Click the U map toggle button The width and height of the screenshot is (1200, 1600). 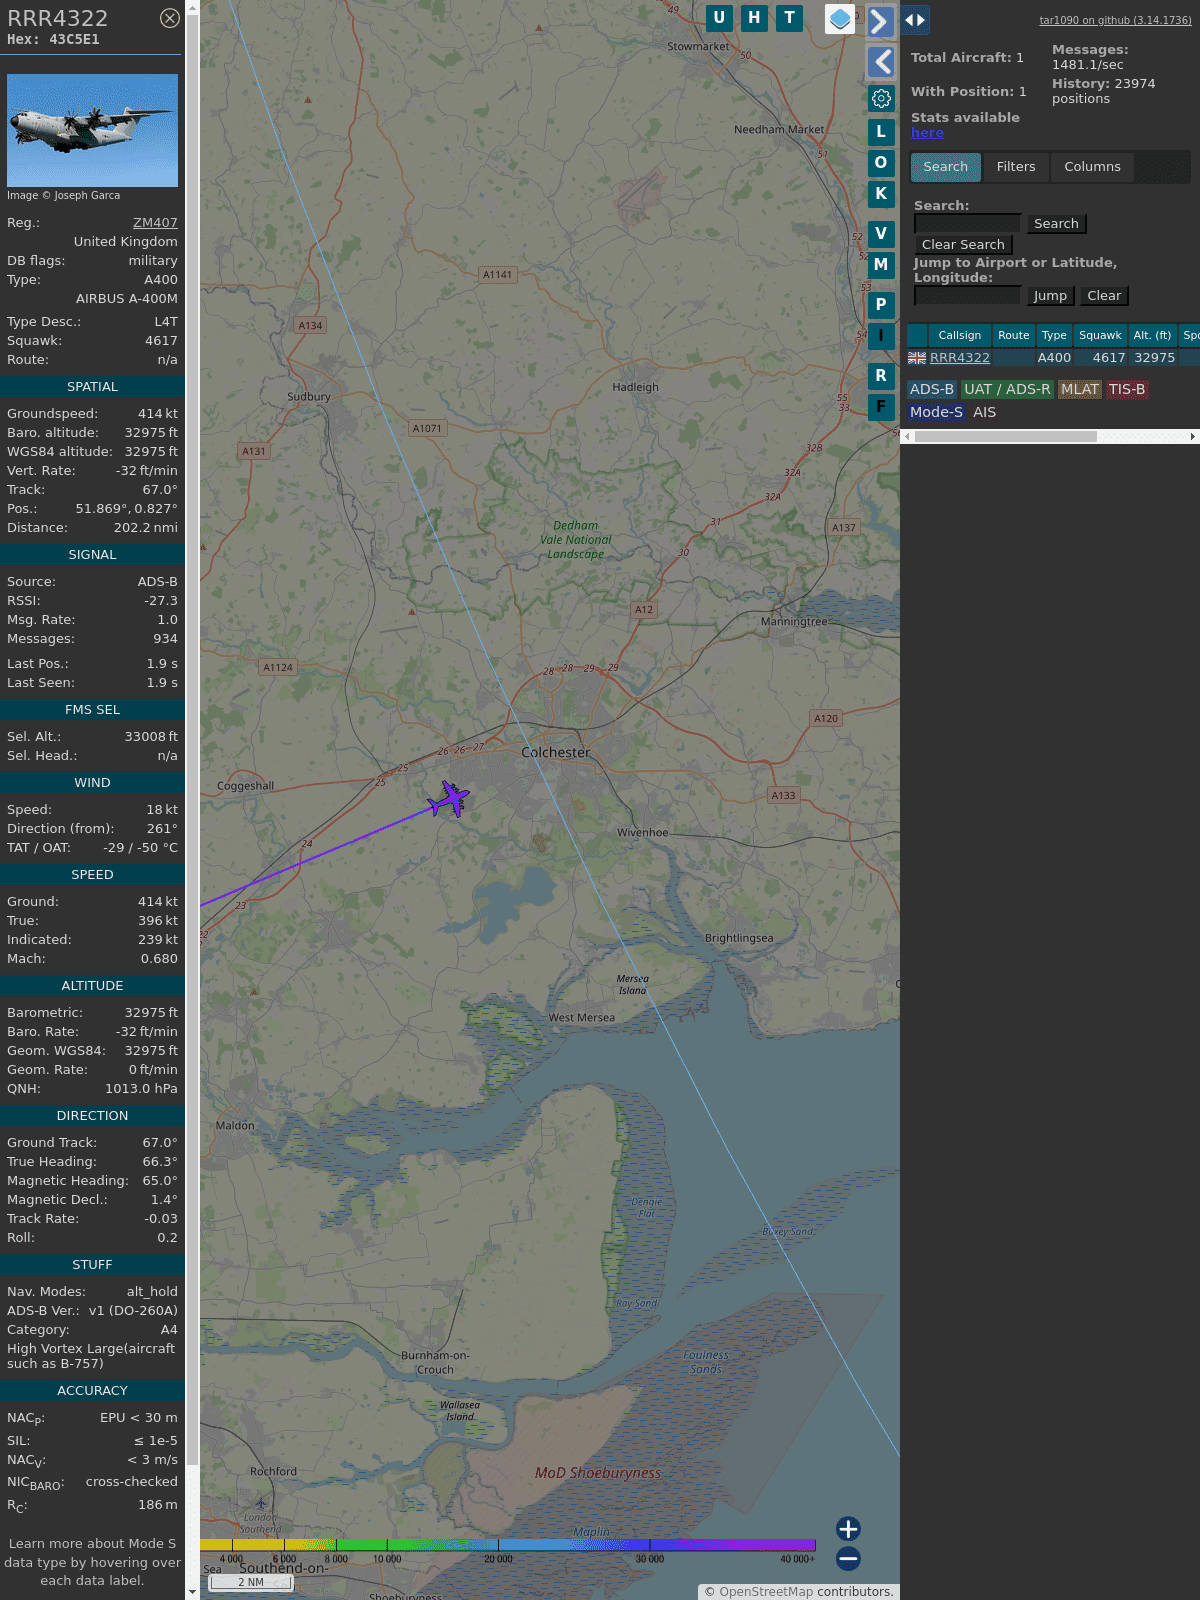[x=719, y=18]
